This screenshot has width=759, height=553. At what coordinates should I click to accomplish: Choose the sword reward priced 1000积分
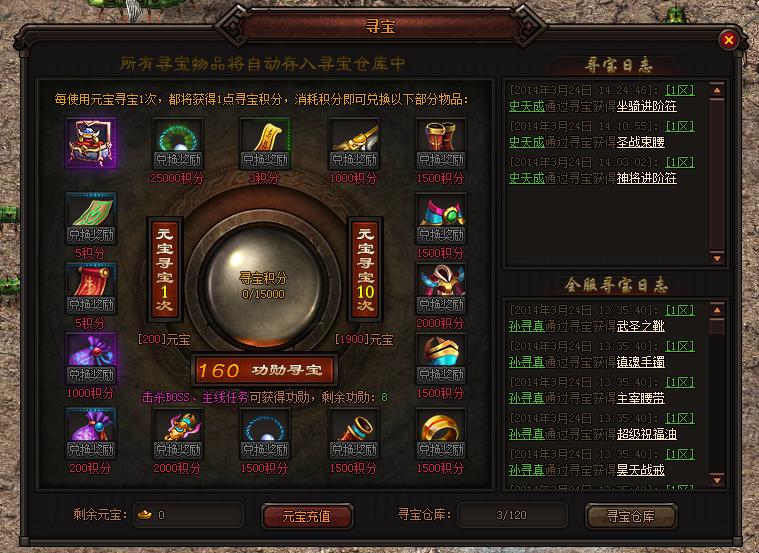tap(353, 144)
